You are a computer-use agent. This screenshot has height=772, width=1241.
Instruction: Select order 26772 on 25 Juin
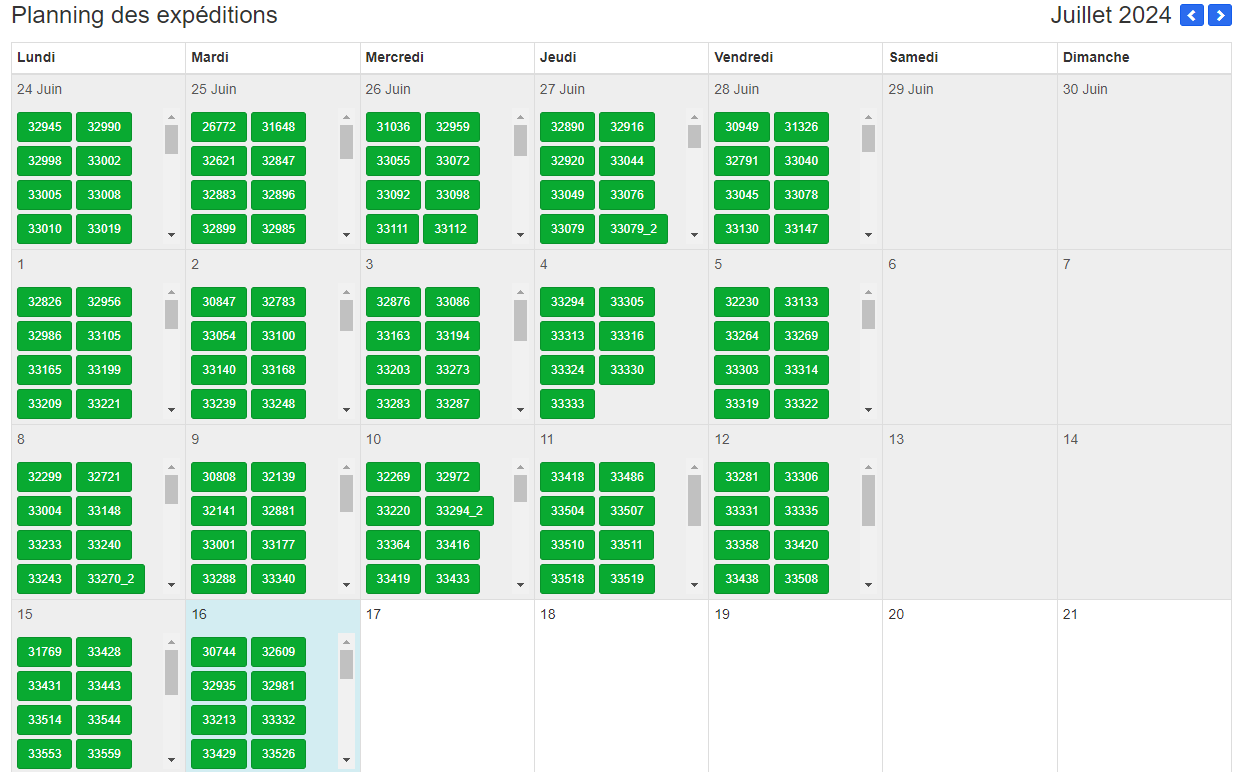click(218, 127)
